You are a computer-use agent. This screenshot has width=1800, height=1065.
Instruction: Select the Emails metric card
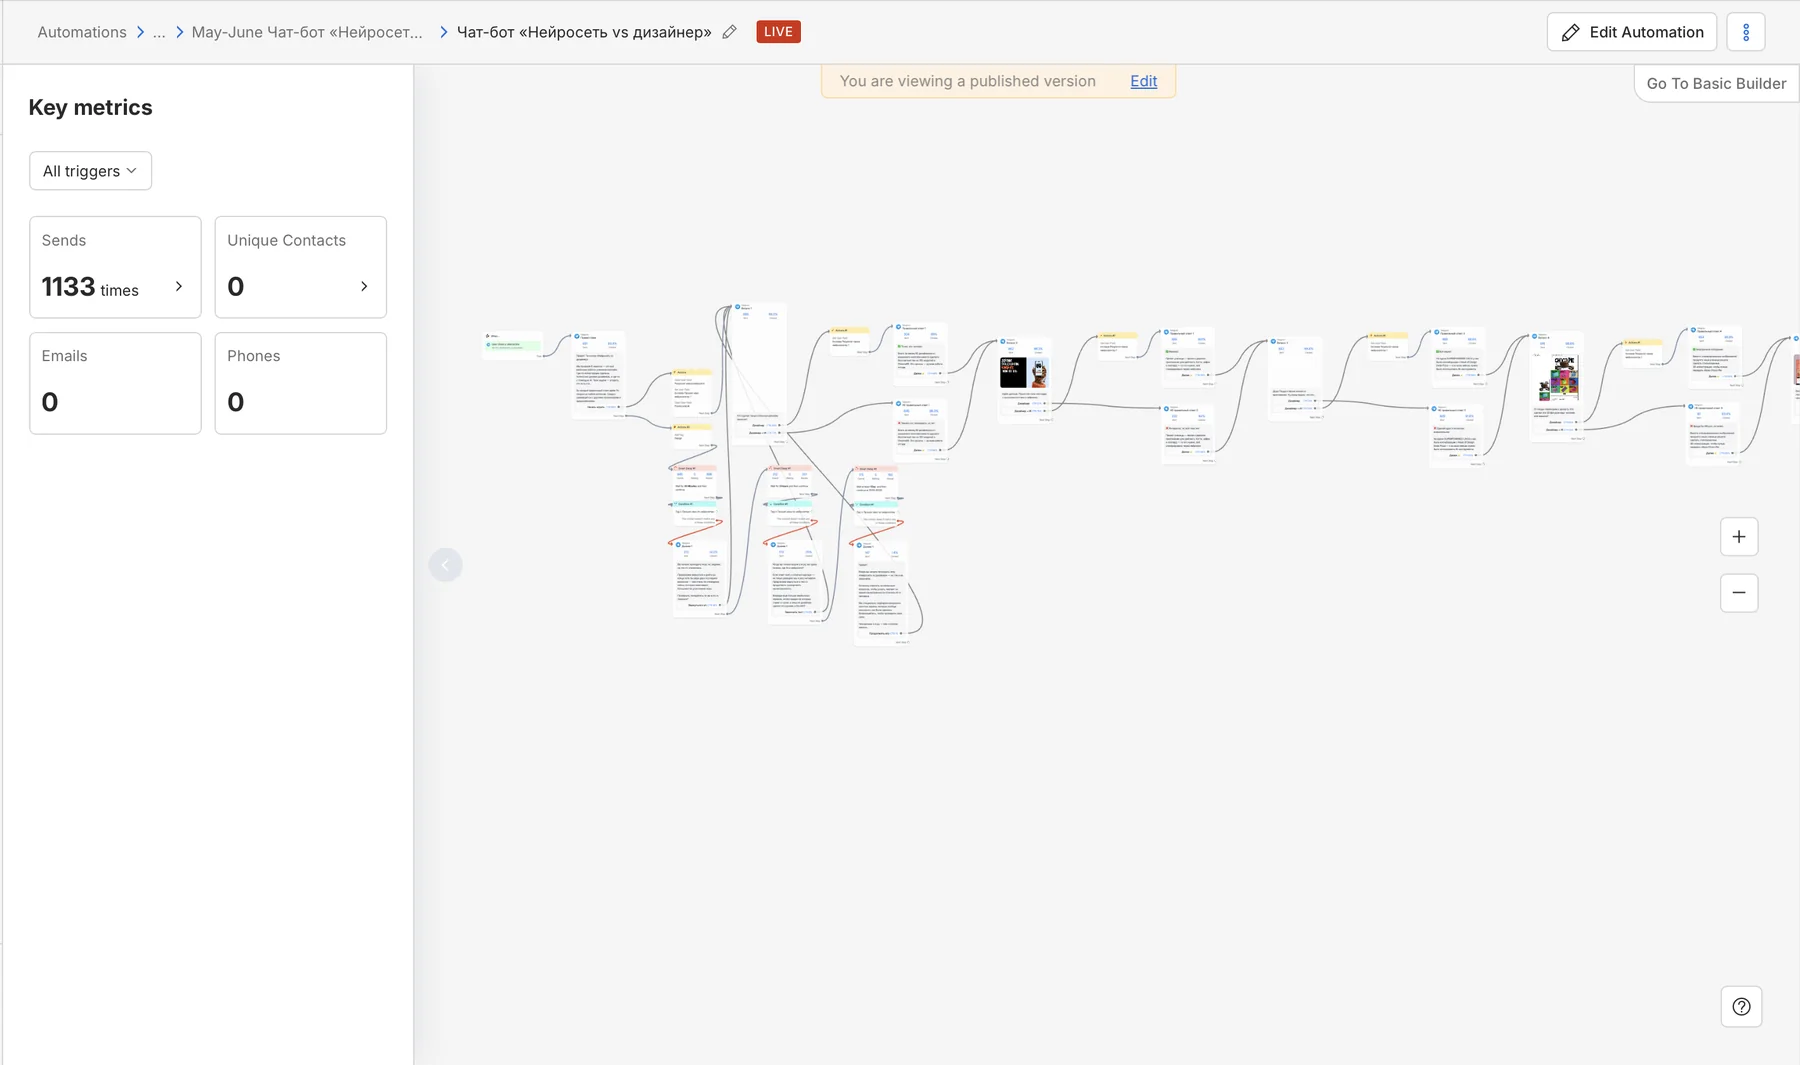tap(115, 383)
